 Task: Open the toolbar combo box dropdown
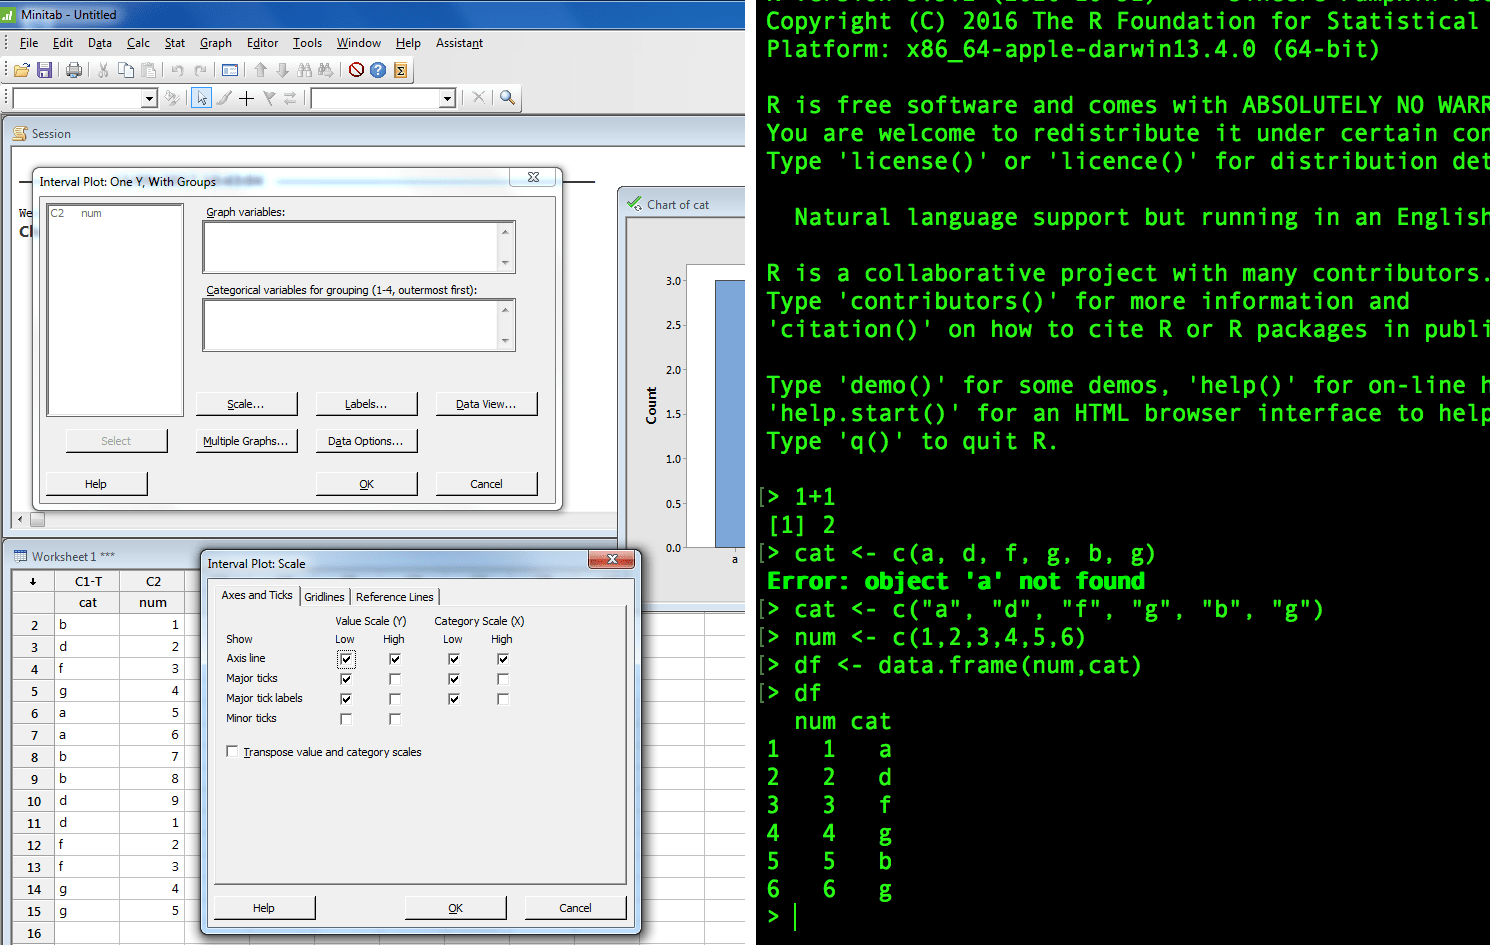[149, 98]
